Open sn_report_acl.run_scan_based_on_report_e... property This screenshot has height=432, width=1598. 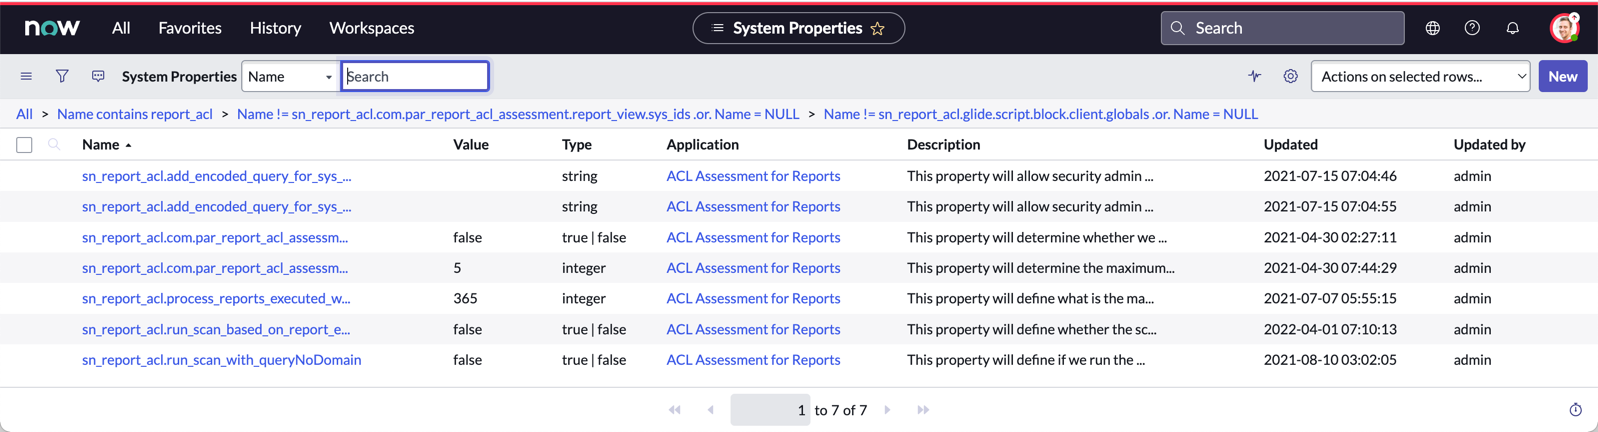coord(216,330)
